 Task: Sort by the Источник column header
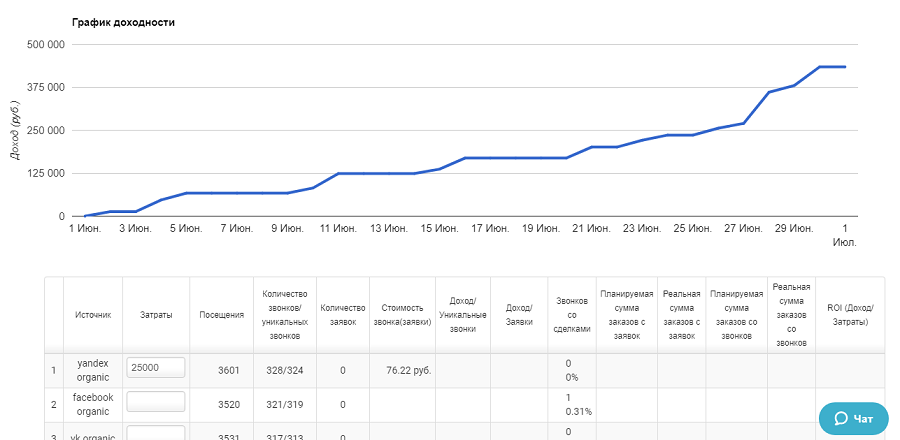(x=93, y=315)
